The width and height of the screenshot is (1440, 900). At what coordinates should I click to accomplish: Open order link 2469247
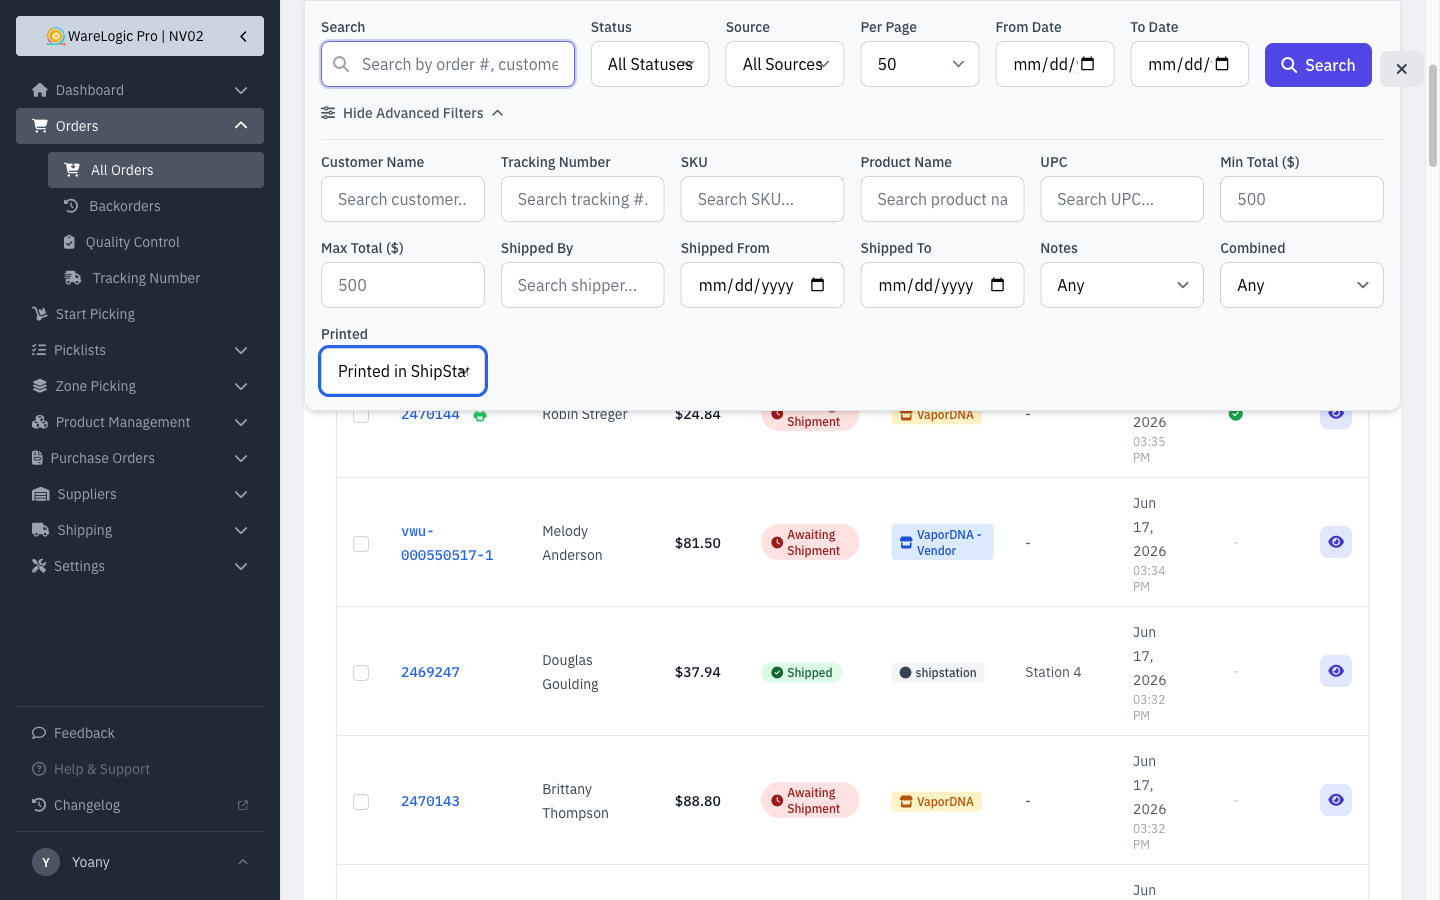pos(430,672)
